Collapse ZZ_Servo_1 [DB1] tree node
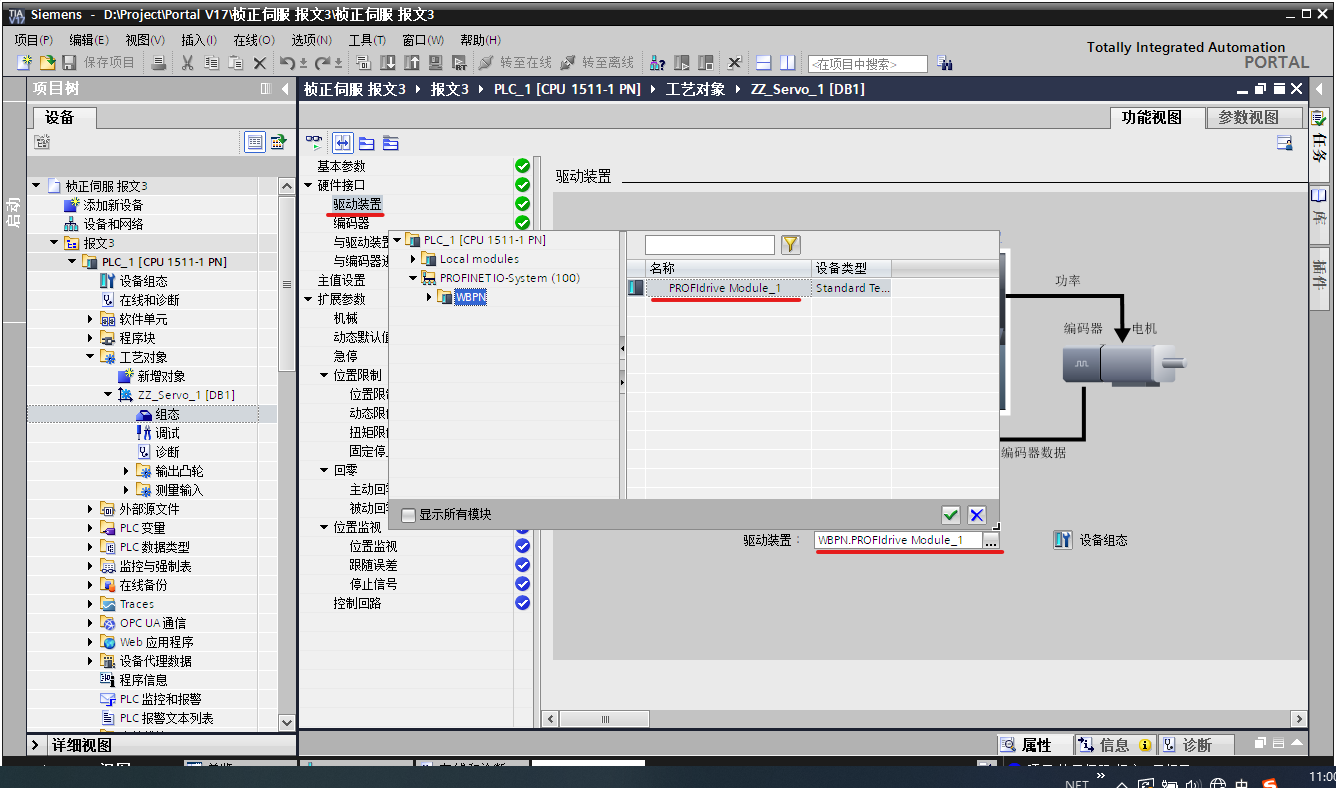1336x788 pixels. [109, 395]
